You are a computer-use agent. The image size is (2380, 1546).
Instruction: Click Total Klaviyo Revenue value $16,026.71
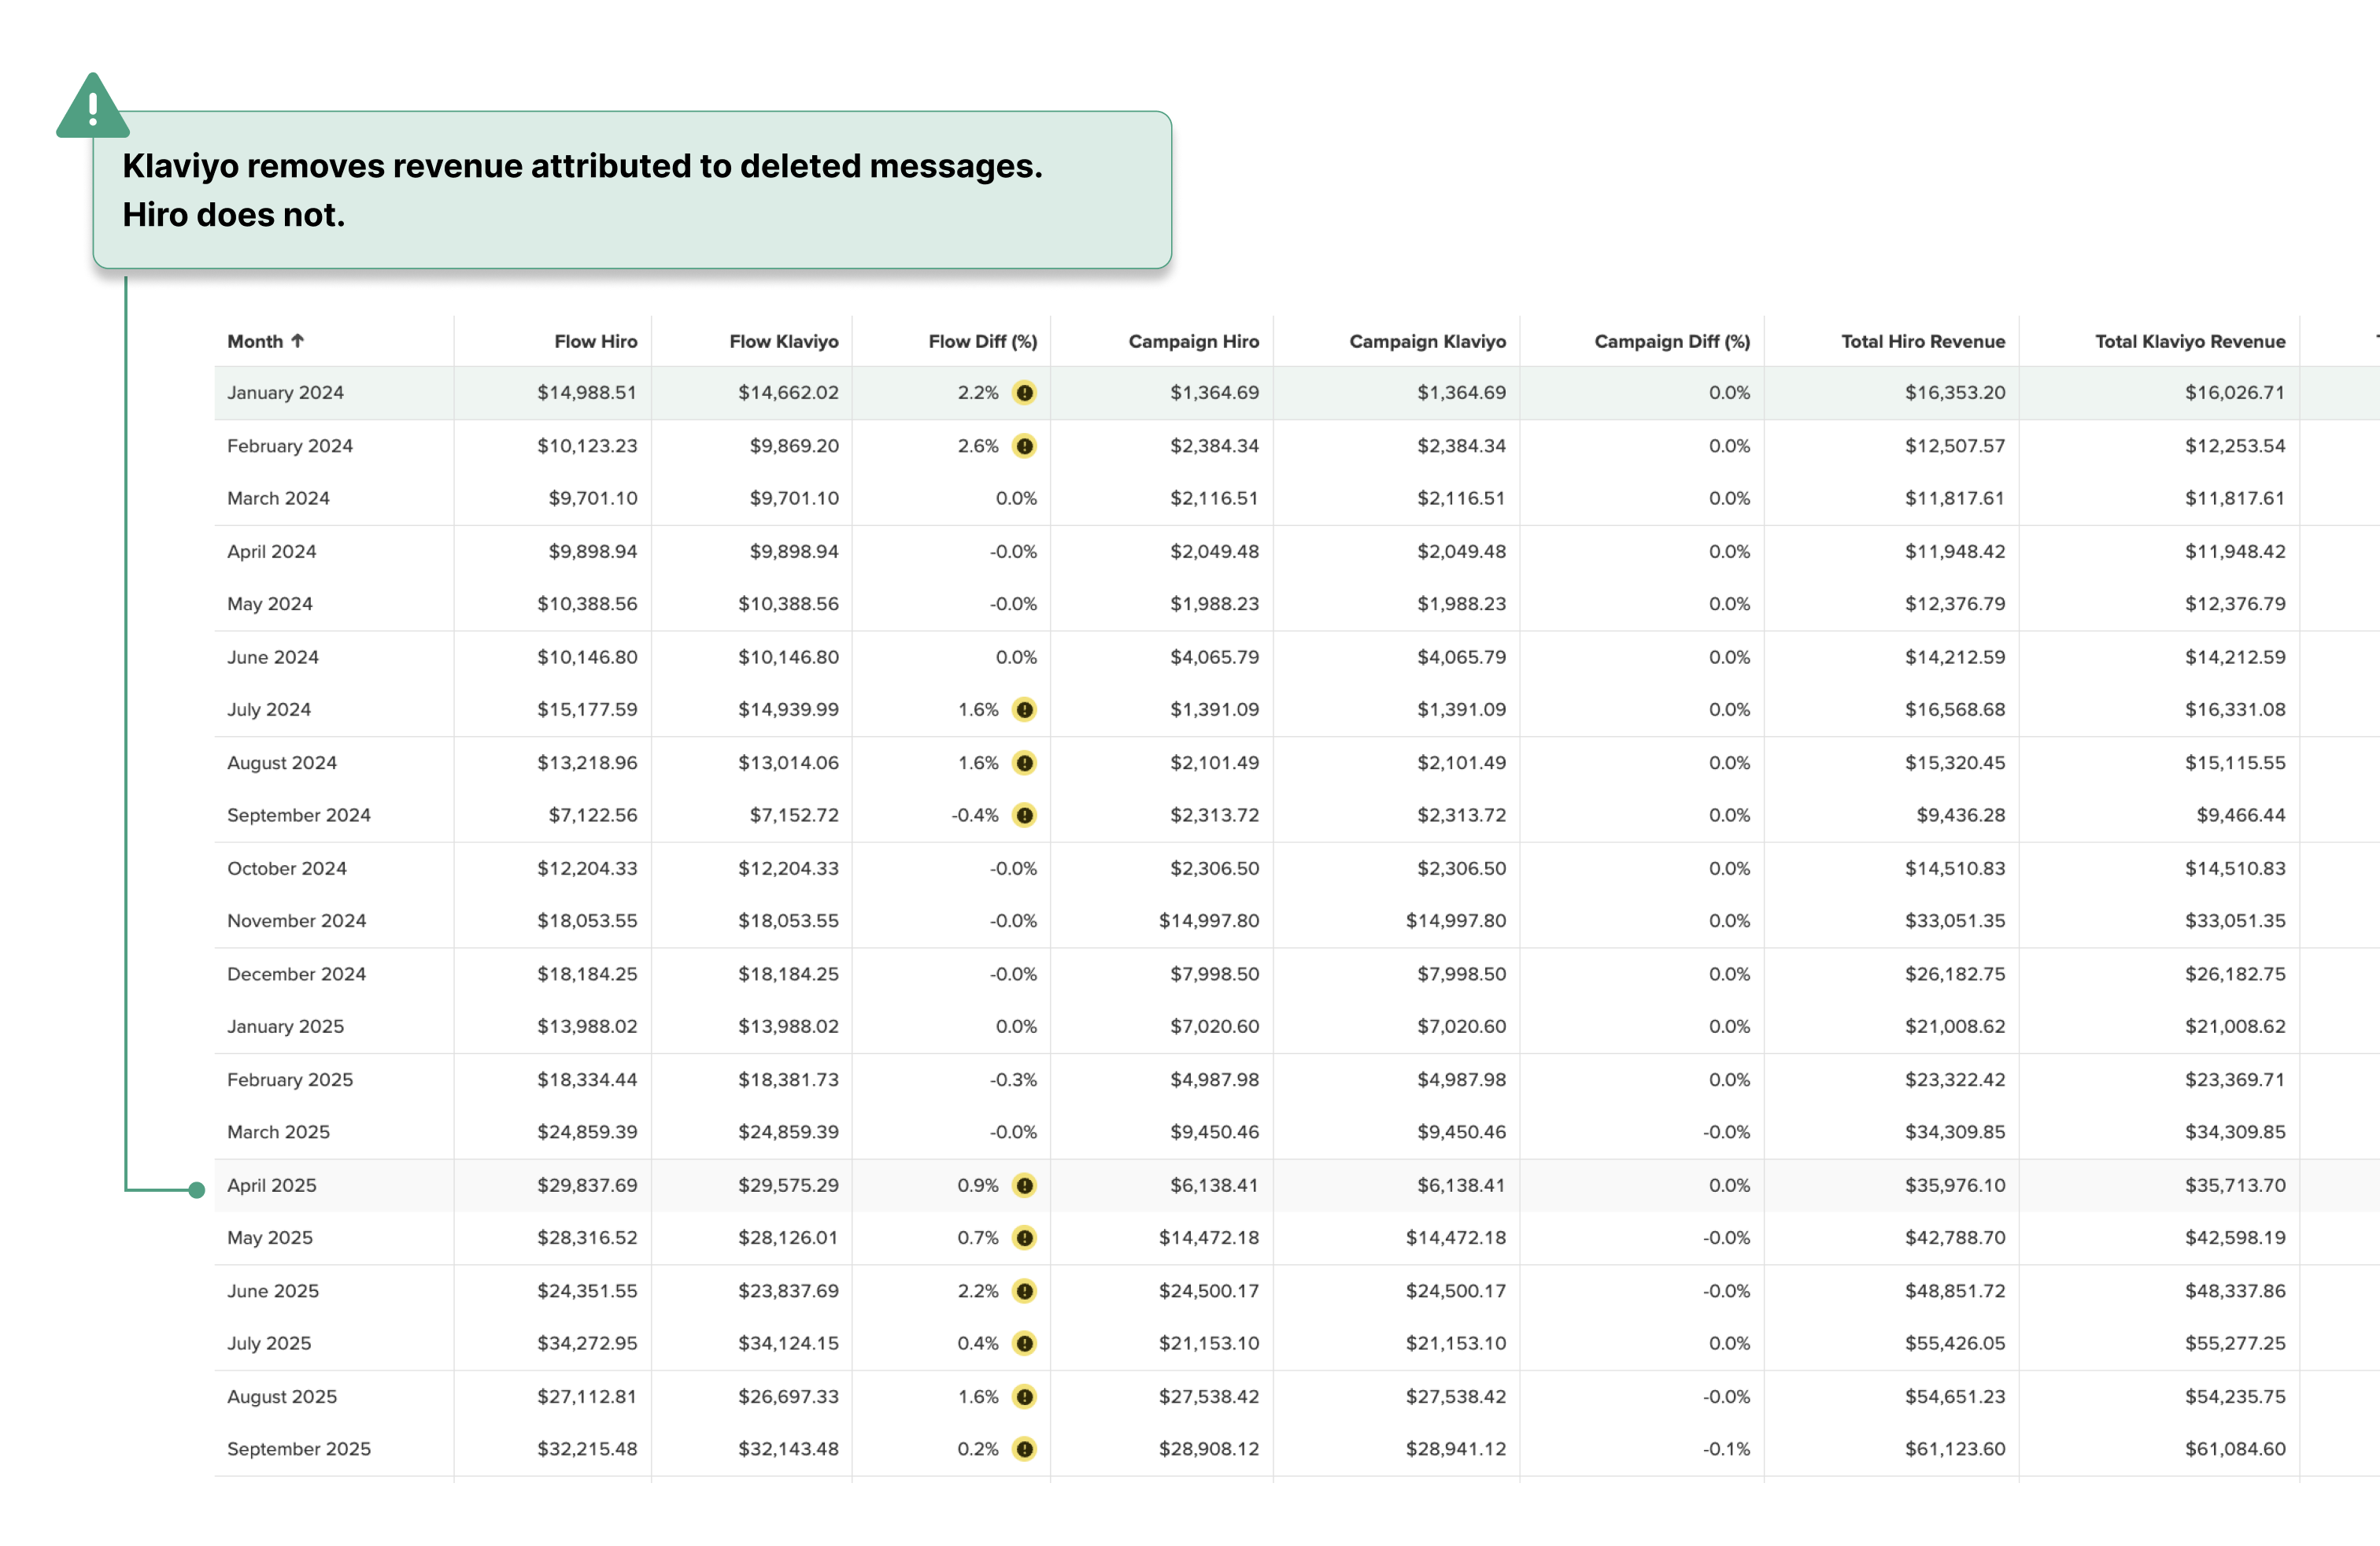(x=2235, y=393)
